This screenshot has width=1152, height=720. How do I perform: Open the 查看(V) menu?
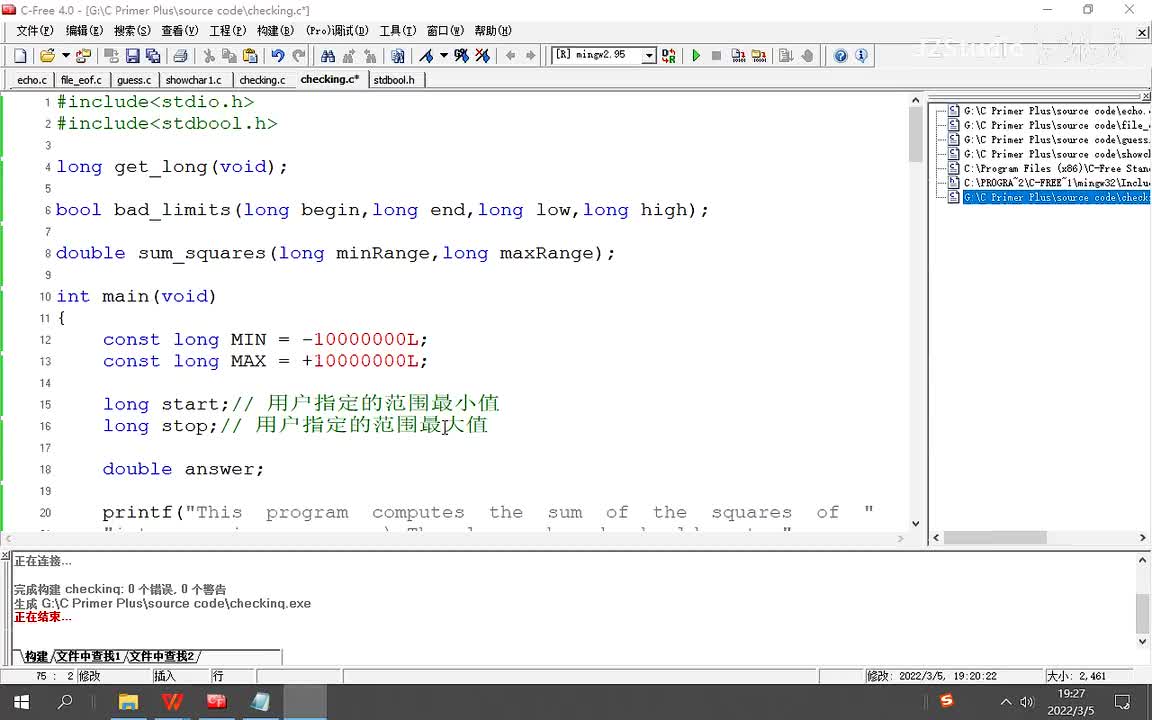tap(179, 31)
